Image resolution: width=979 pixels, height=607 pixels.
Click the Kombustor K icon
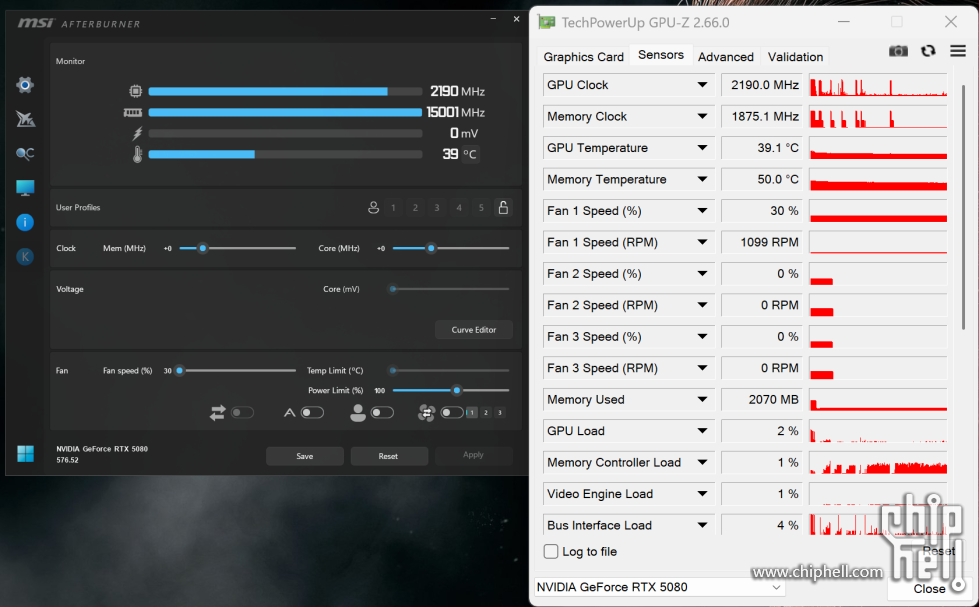[x=25, y=257]
